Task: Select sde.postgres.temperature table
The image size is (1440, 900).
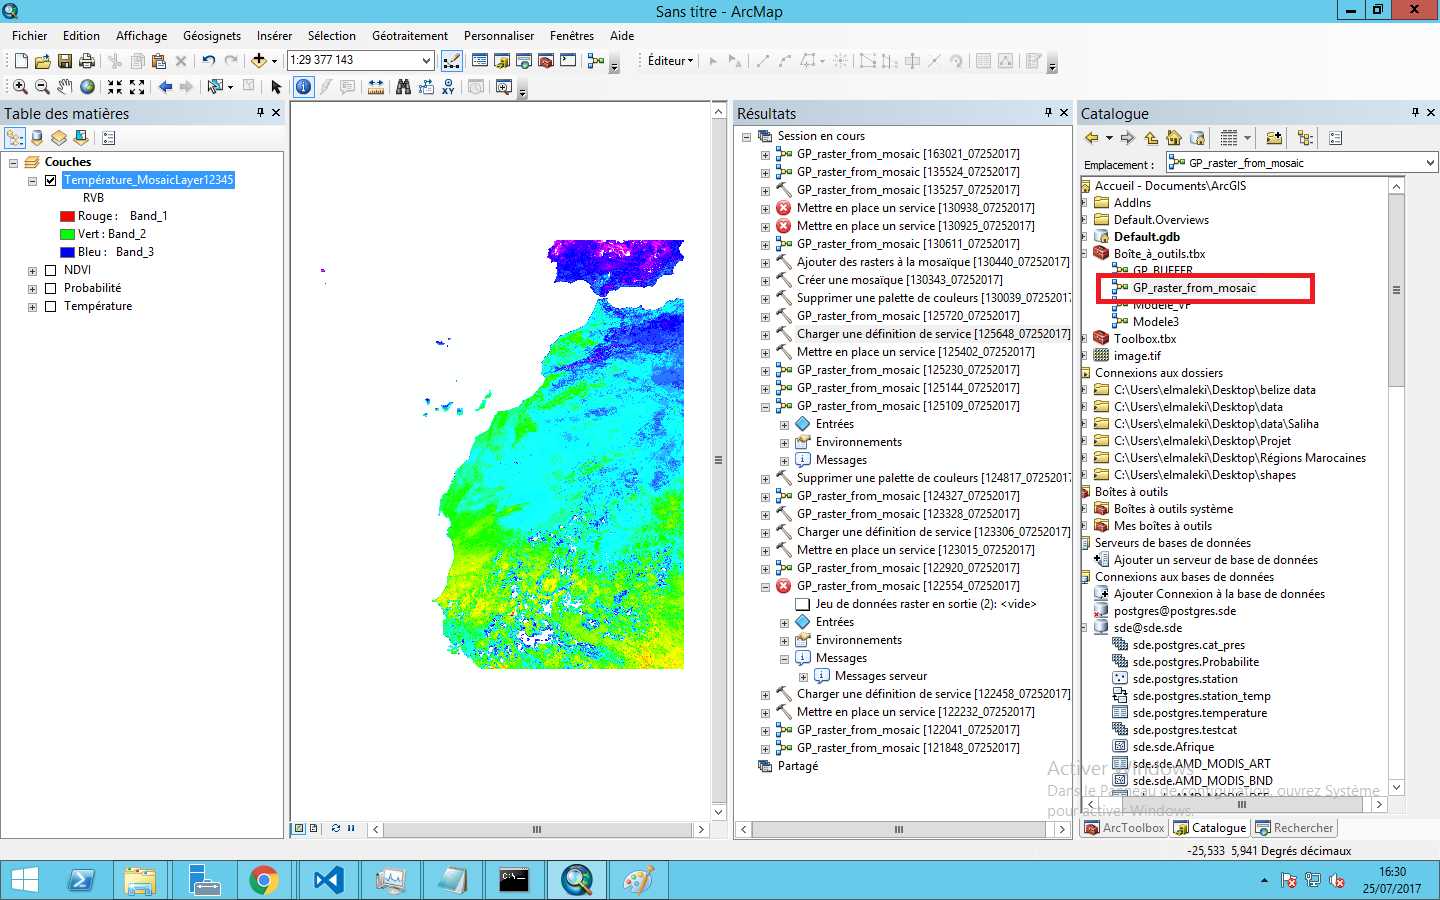Action: (x=1200, y=713)
